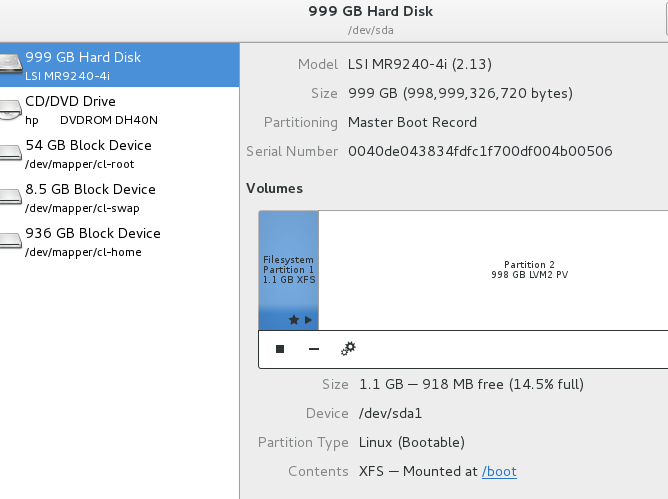Viewport: 668px width, 499px height.
Task: Open the /boot mount point link
Action: [x=499, y=471]
